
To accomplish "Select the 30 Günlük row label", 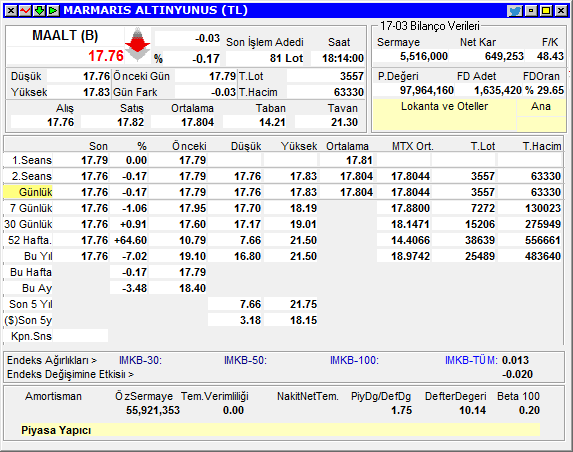I will point(28,224).
